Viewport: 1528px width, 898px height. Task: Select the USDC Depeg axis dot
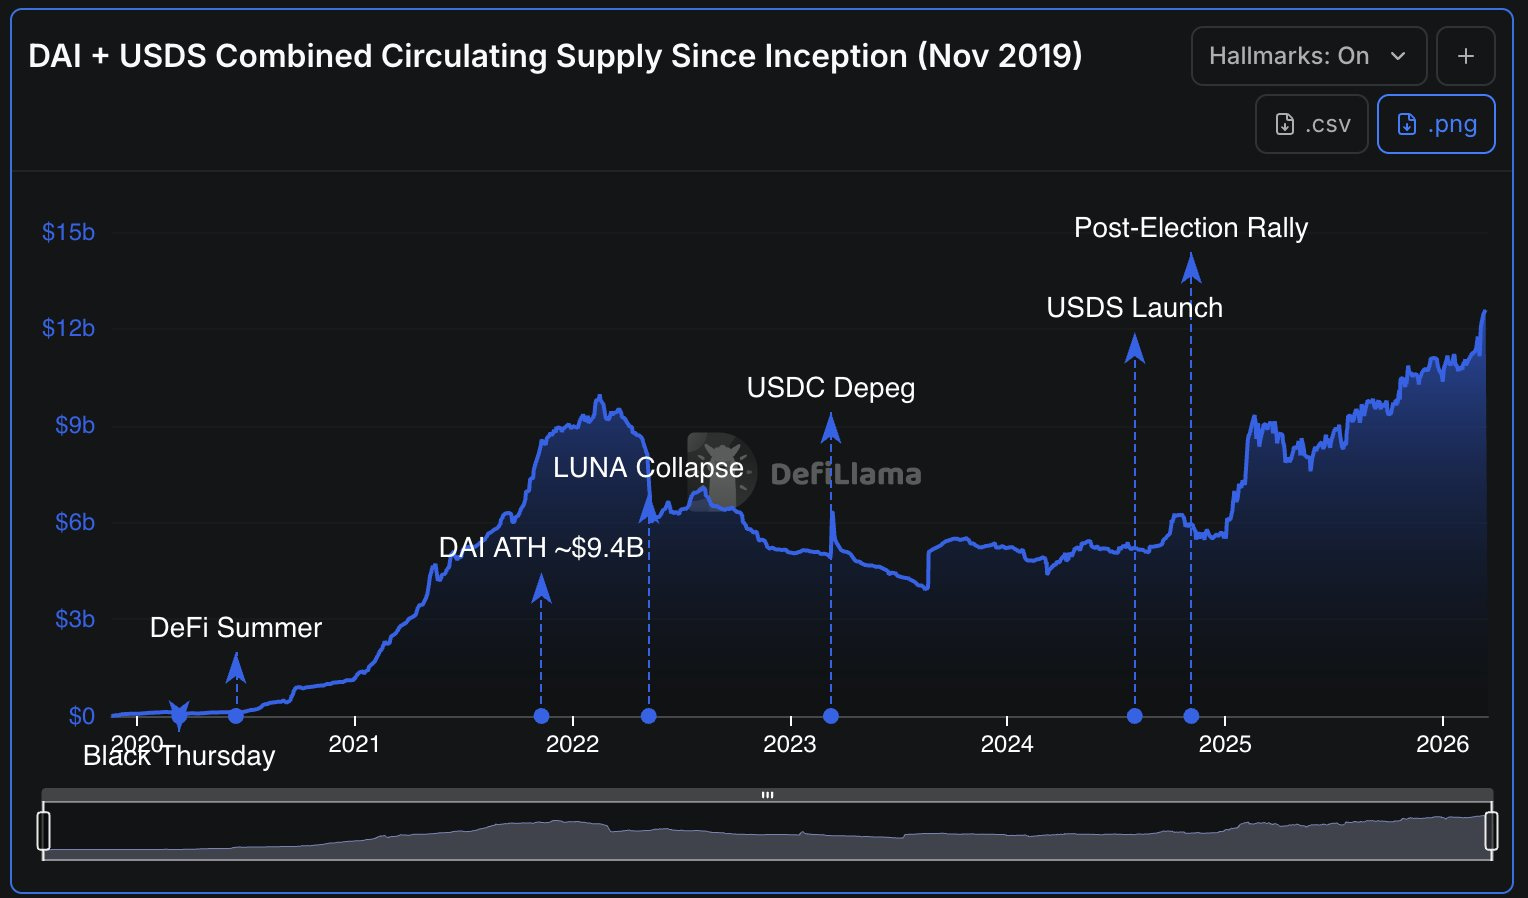pos(831,716)
